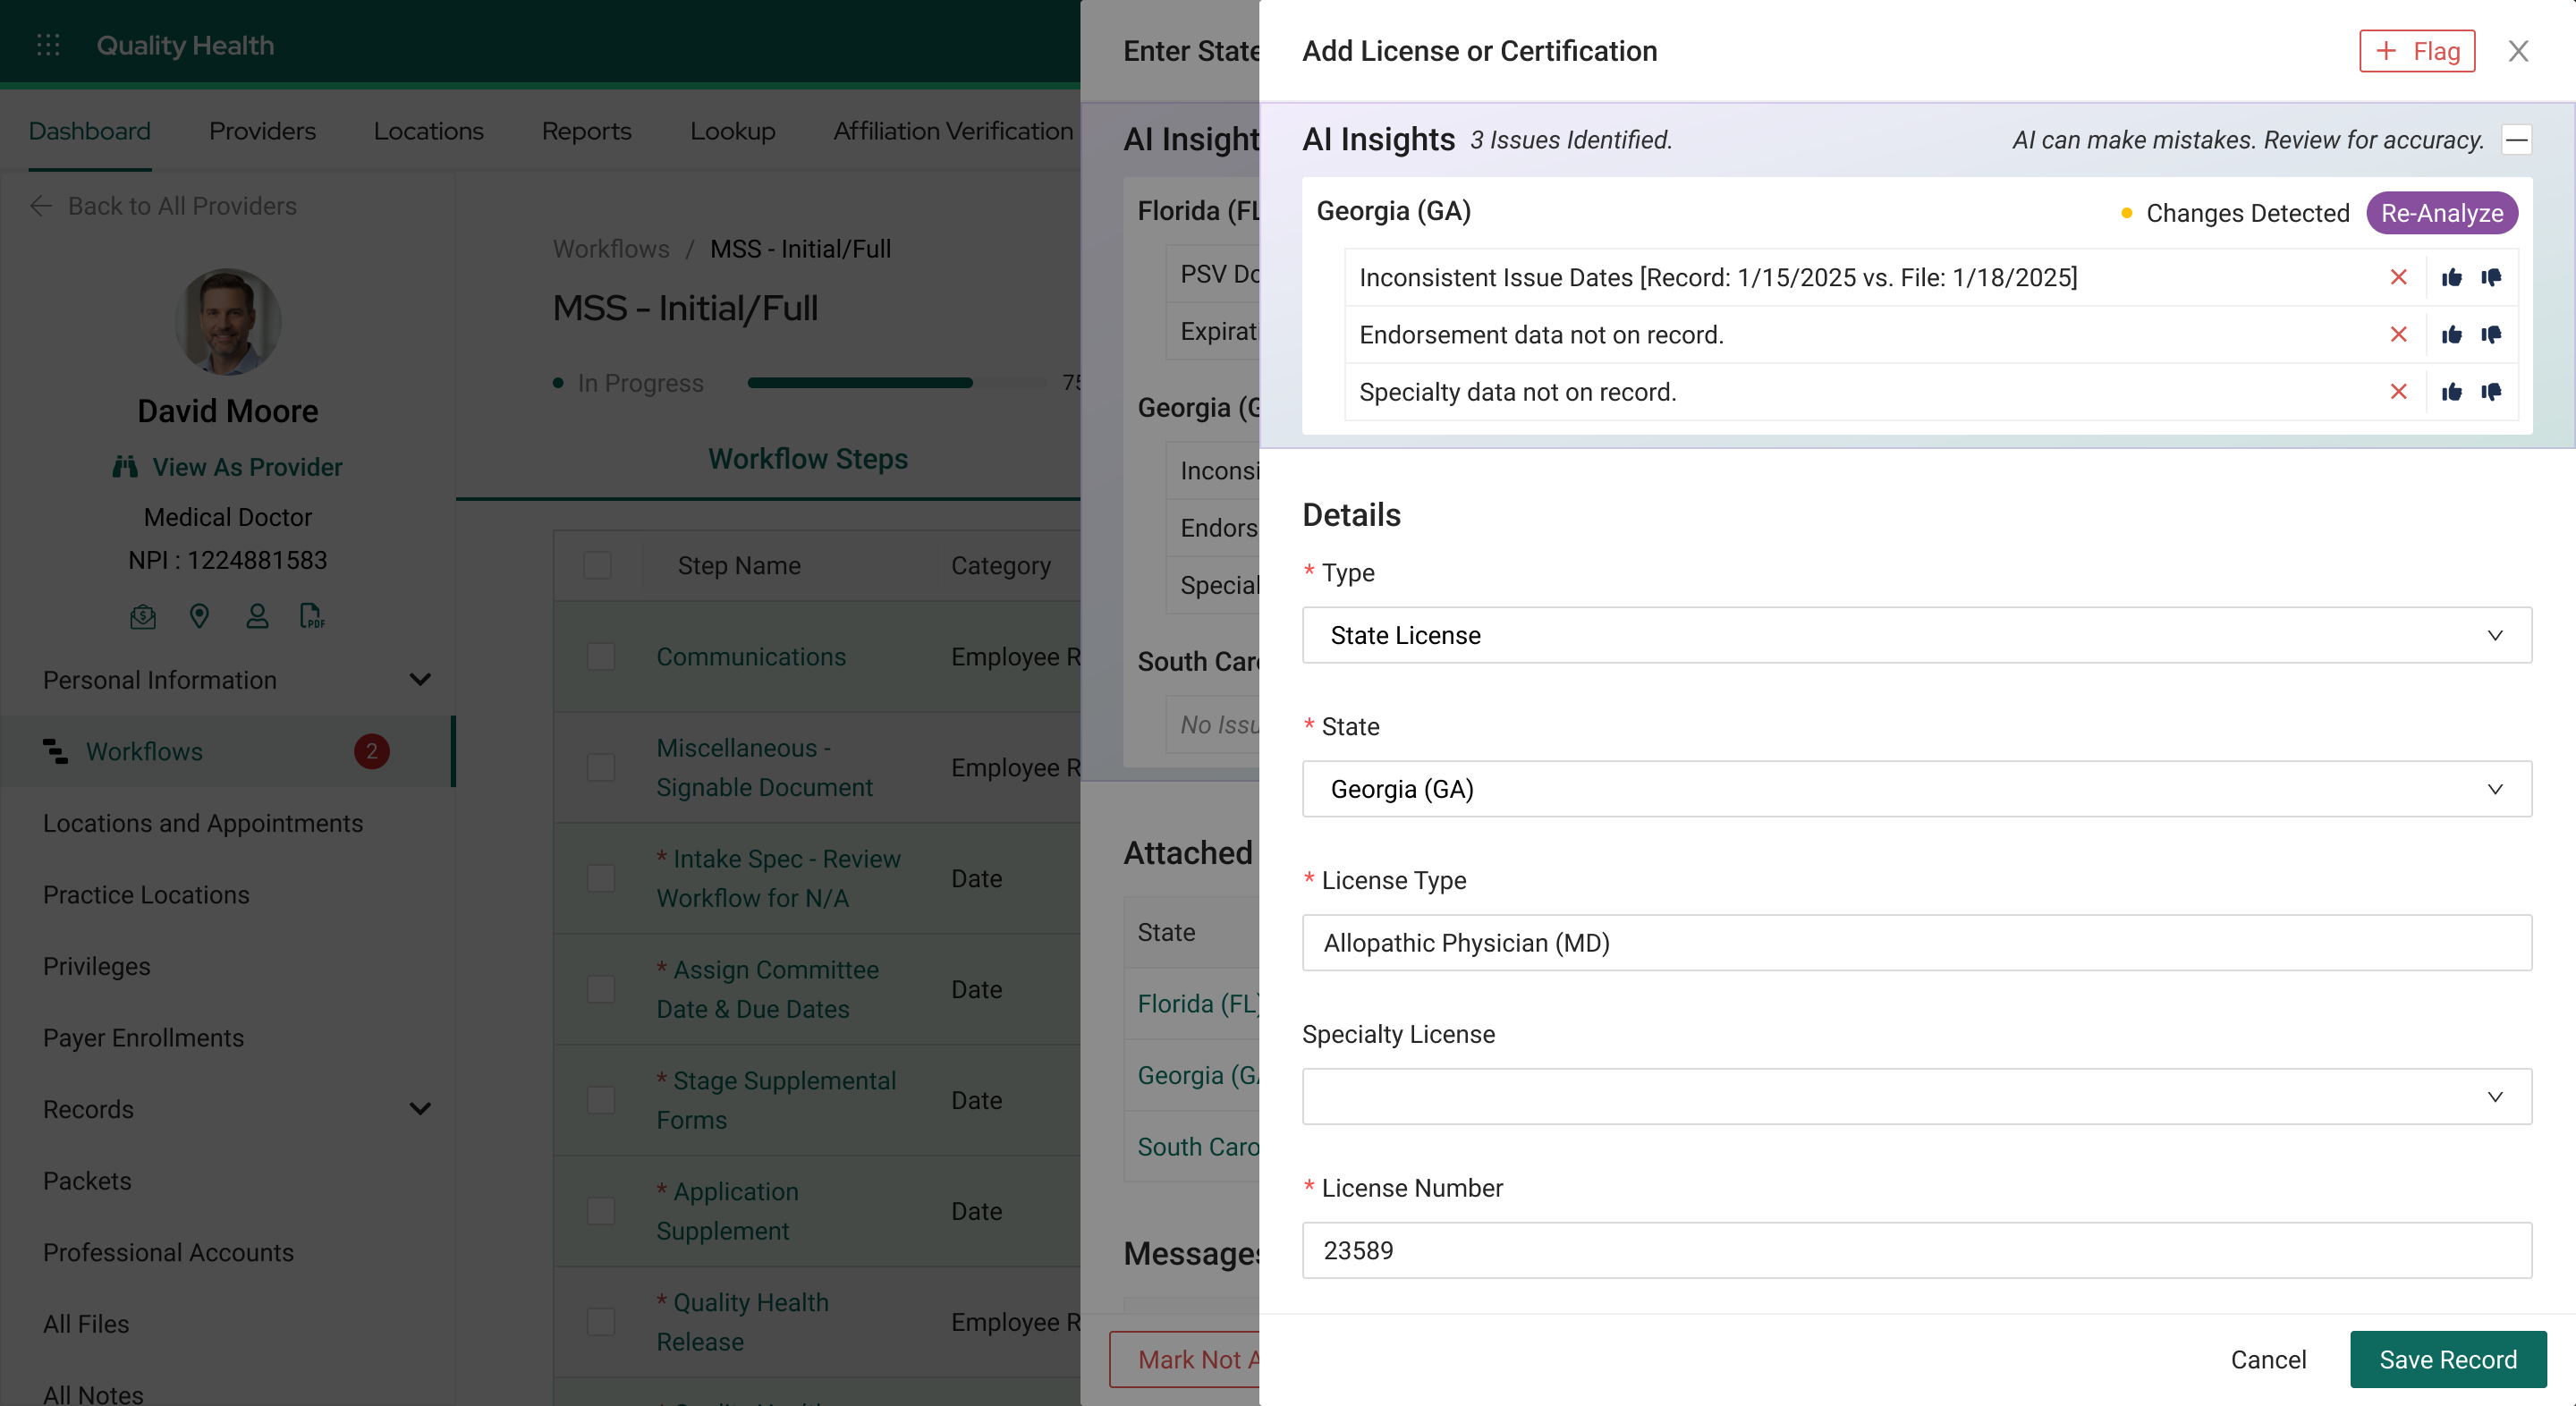Click the License Number field containing 23589
2576x1406 pixels.
tap(1916, 1250)
